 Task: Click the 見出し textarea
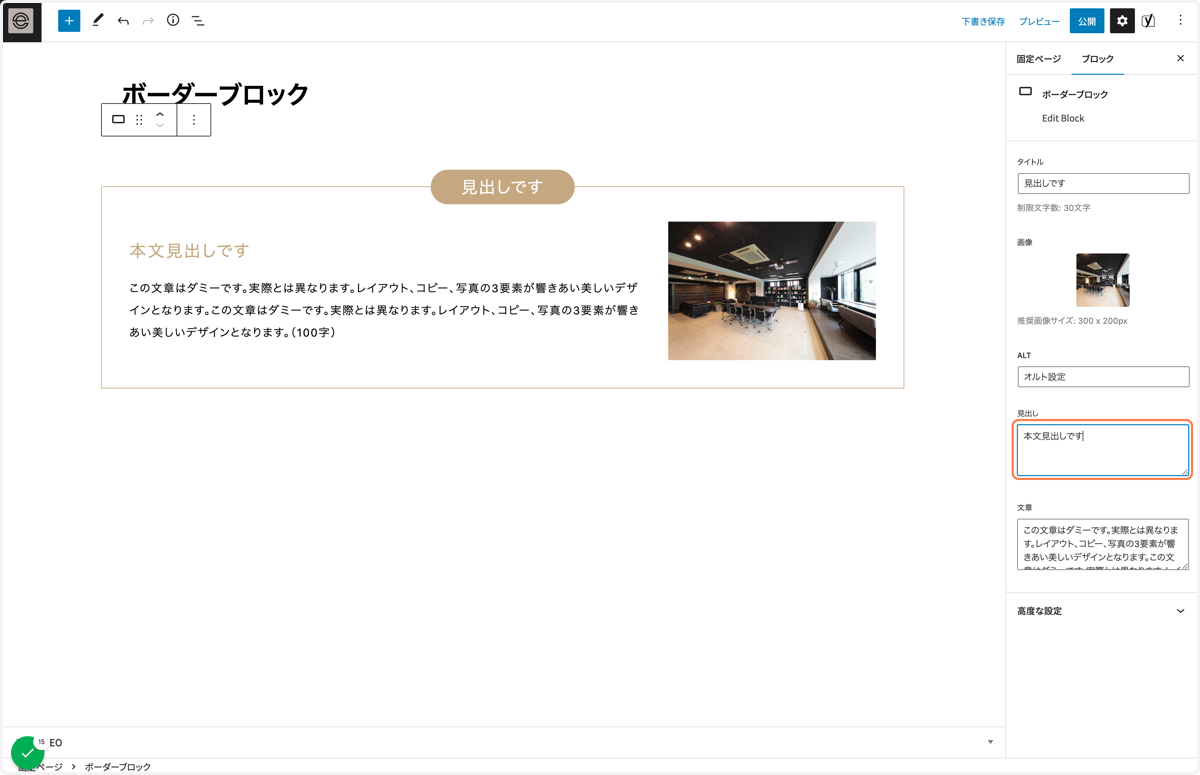pos(1103,450)
